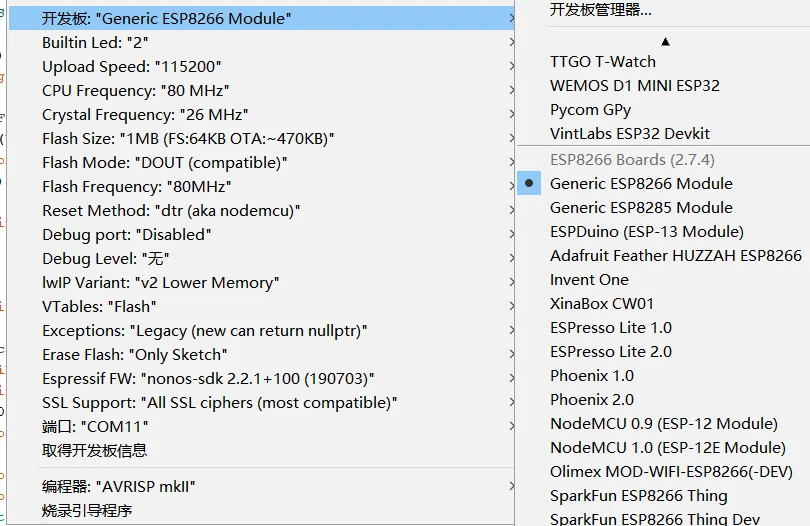
Task: Open Exceptions Legacy submenu
Action: point(261,331)
